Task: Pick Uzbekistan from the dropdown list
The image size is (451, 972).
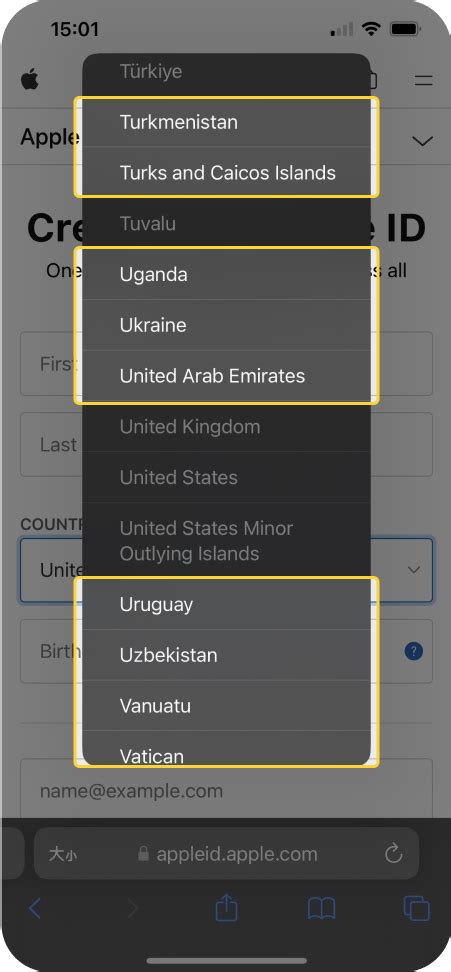Action: point(227,655)
